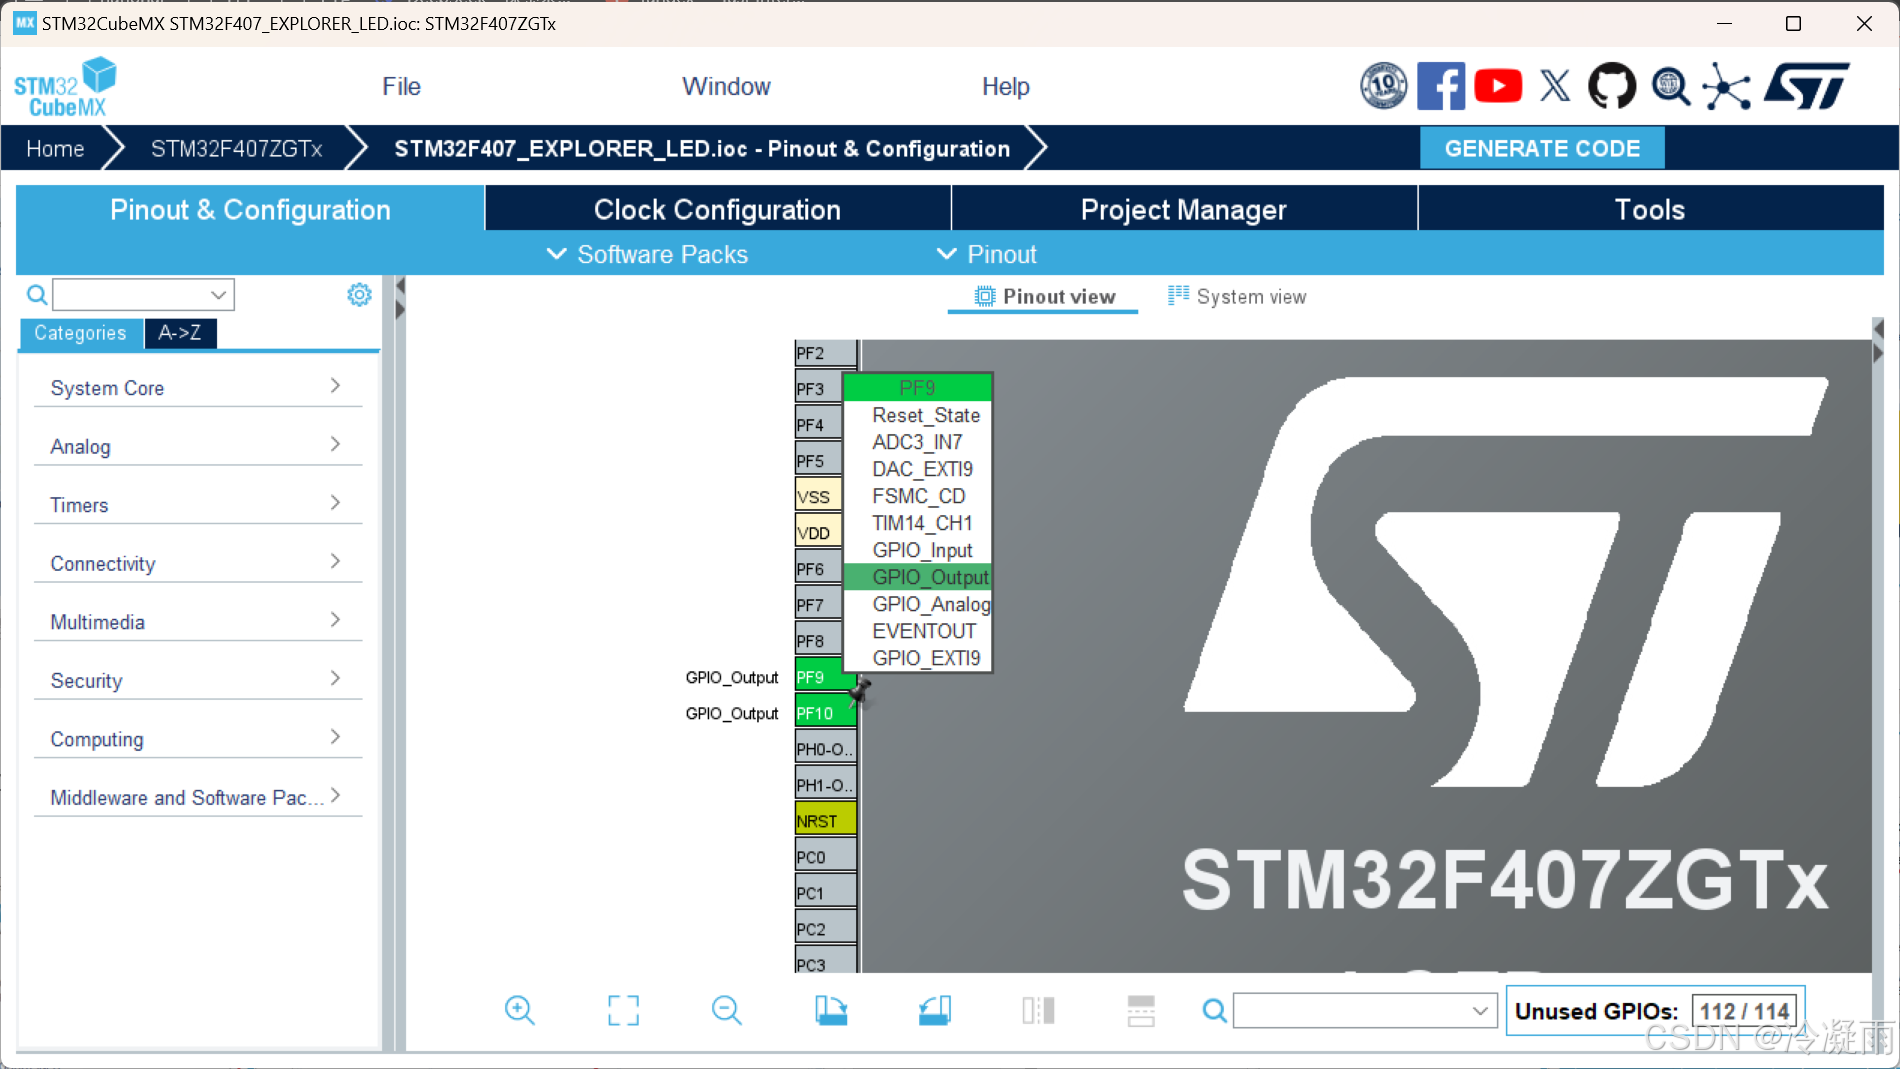The image size is (1900, 1069).
Task: Select GPIO_Output in PF9 menu
Action: 918,577
